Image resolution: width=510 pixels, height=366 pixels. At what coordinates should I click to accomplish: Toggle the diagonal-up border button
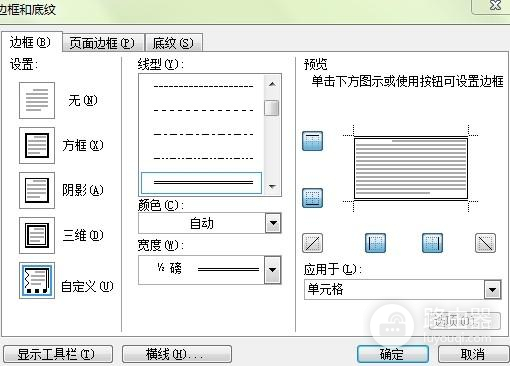[312, 243]
